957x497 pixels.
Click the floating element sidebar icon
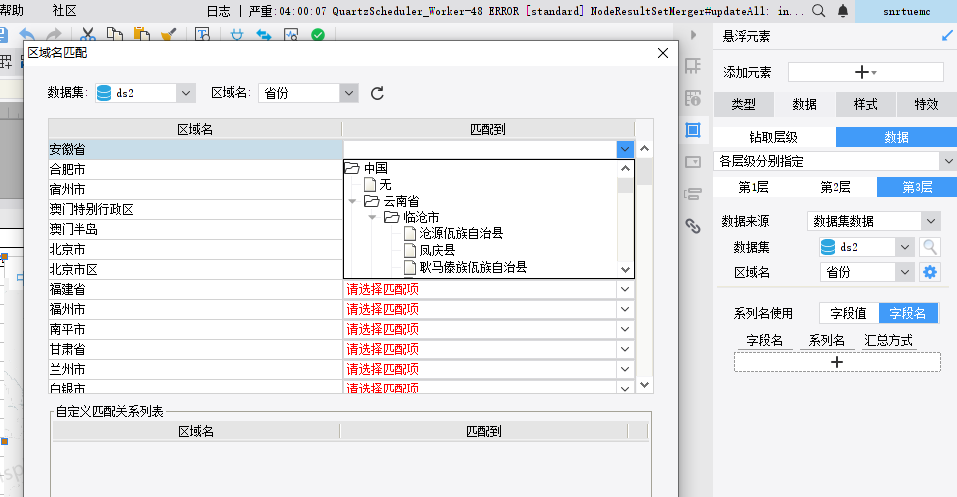click(693, 130)
